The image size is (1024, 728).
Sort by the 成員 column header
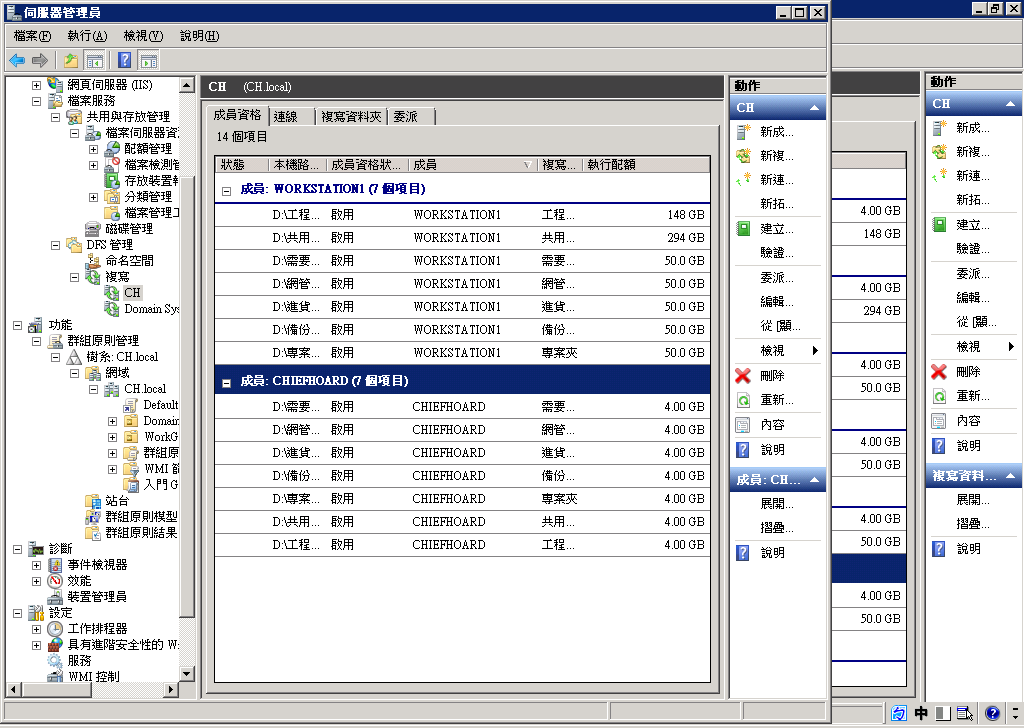click(473, 165)
